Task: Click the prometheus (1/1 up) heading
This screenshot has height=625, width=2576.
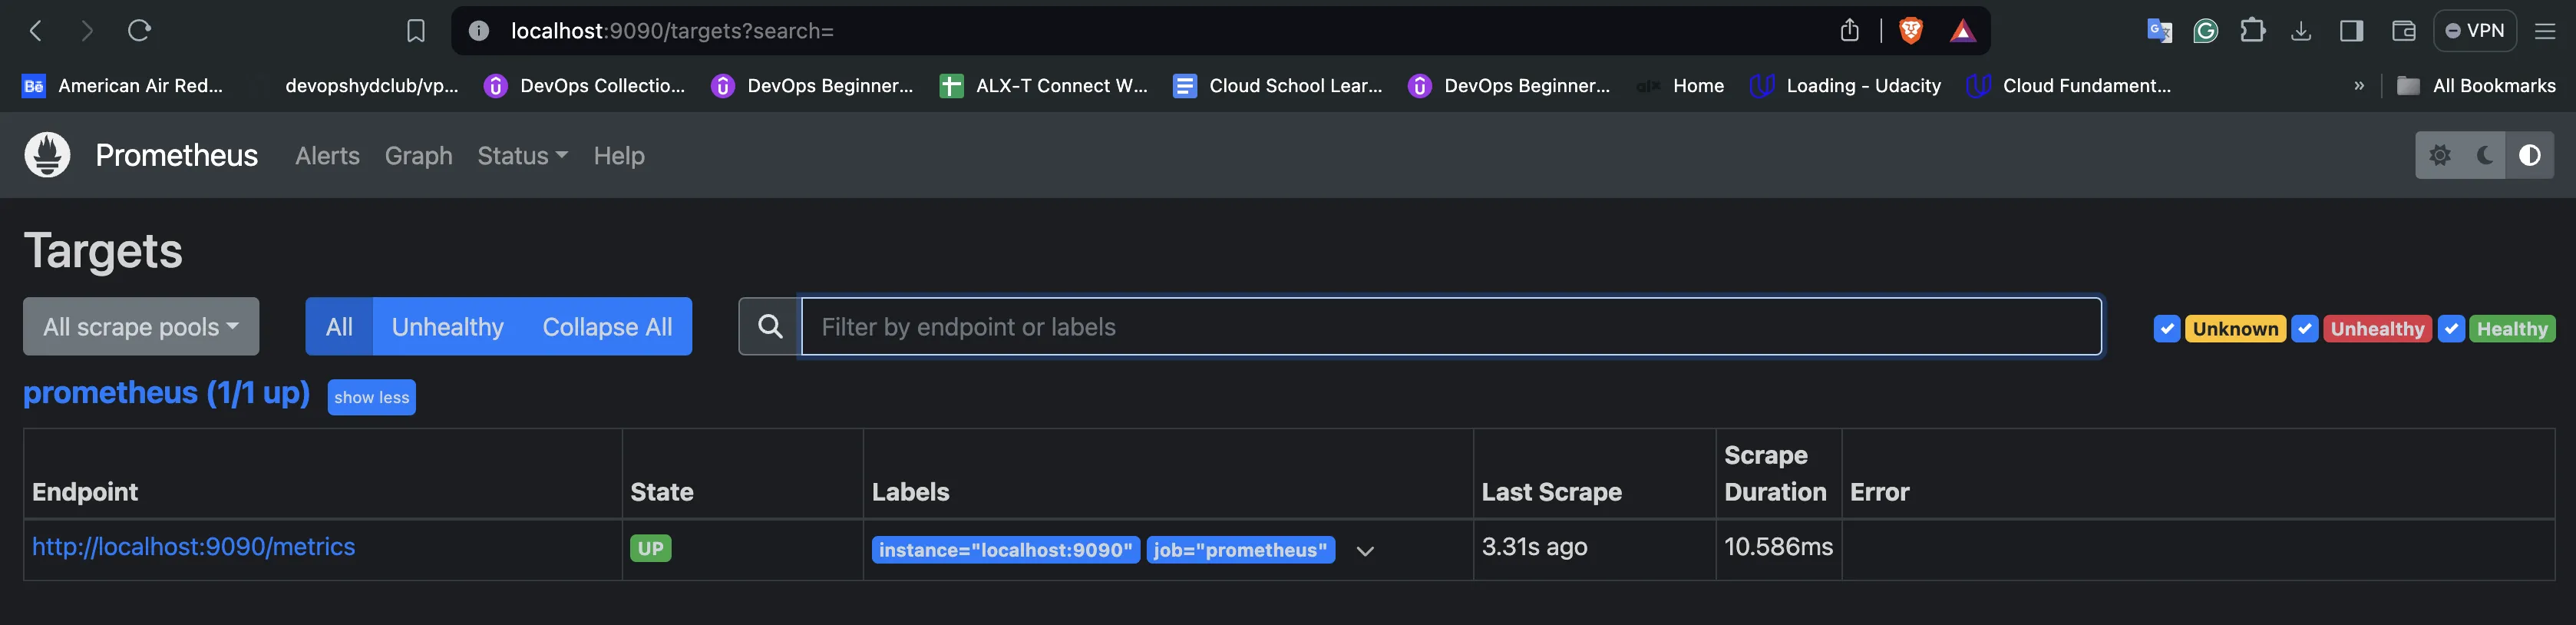Action: [167, 393]
